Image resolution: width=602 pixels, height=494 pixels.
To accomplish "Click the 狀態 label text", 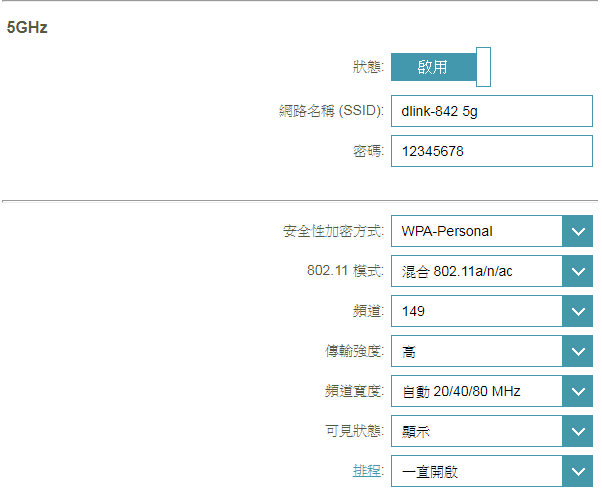I will coord(368,67).
